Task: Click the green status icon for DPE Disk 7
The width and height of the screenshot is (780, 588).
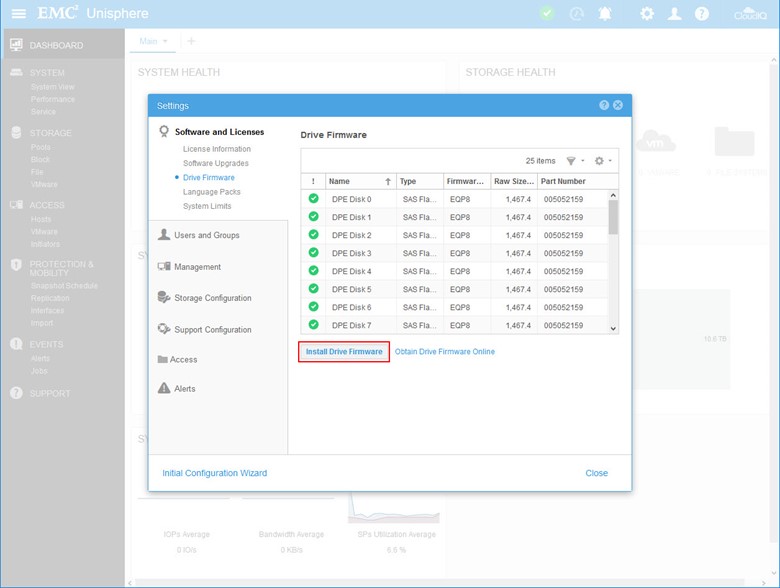Action: (x=313, y=324)
